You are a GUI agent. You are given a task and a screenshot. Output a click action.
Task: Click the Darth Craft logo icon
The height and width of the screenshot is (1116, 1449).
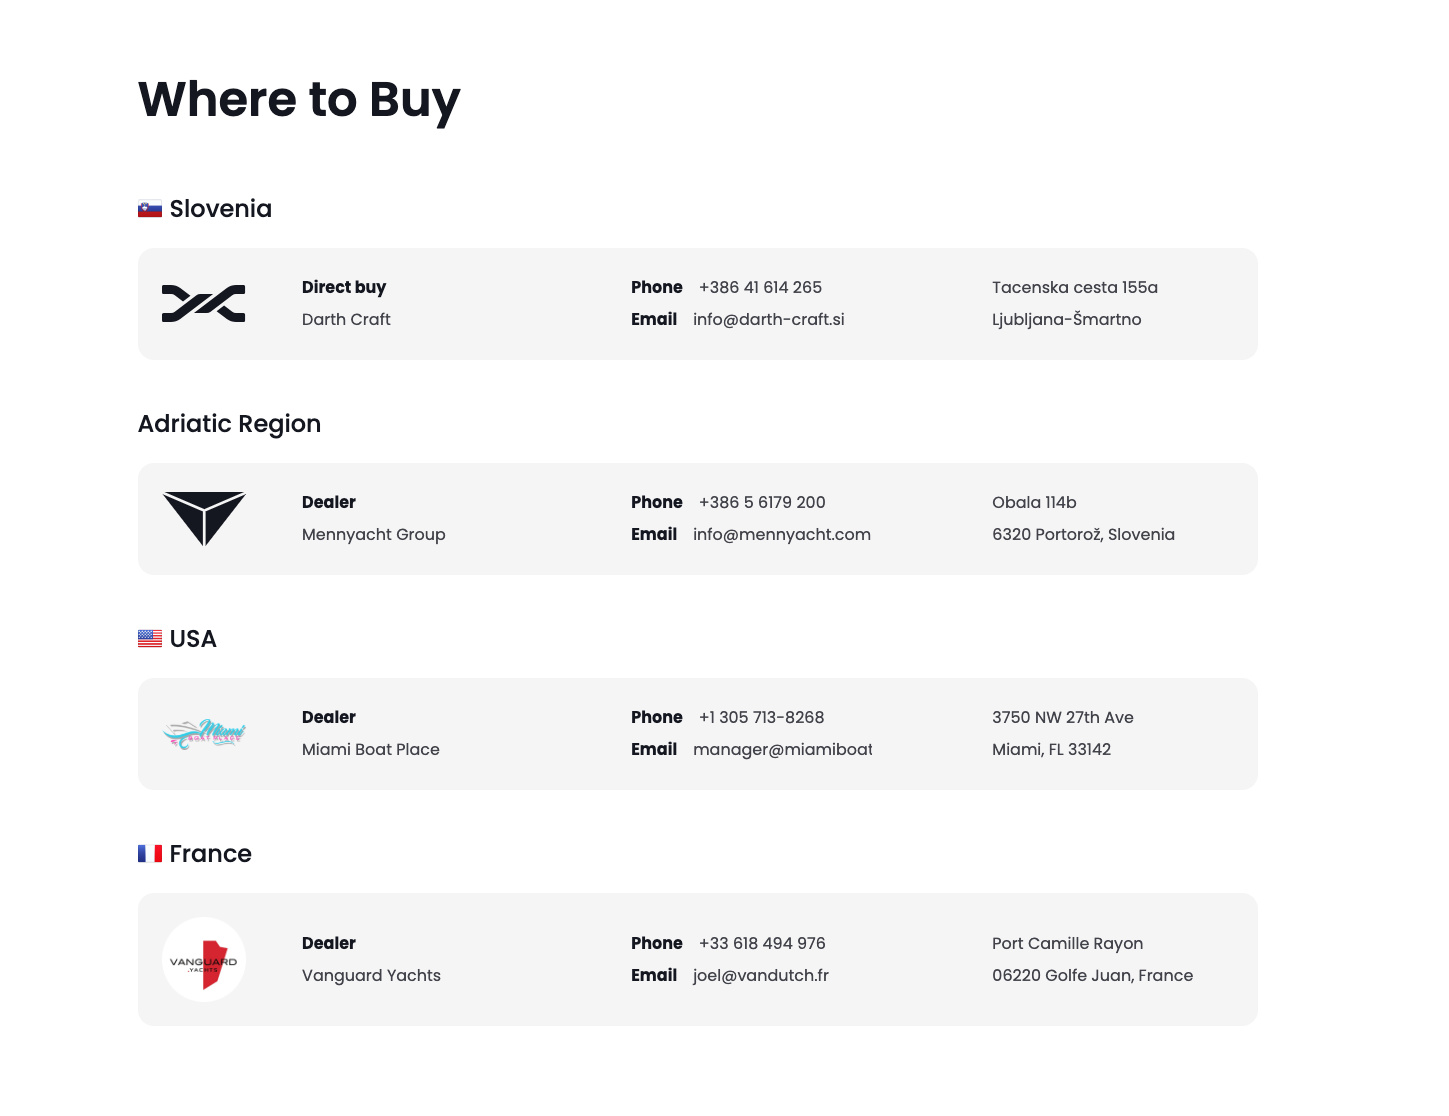click(x=204, y=304)
